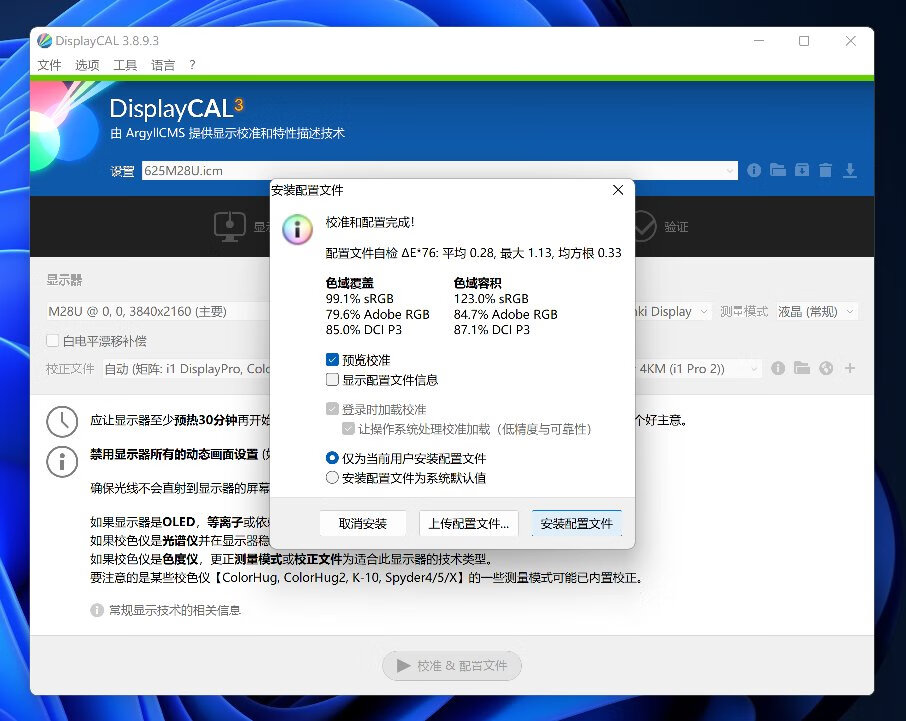This screenshot has height=721, width=906.
Task: Click the 取消安装 button
Action: (x=363, y=523)
